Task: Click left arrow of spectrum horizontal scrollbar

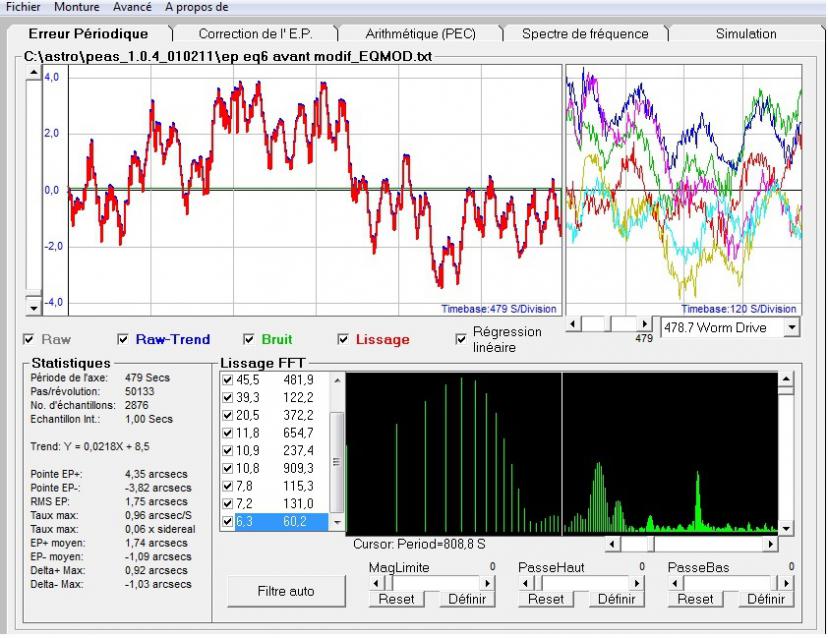Action: click(613, 543)
